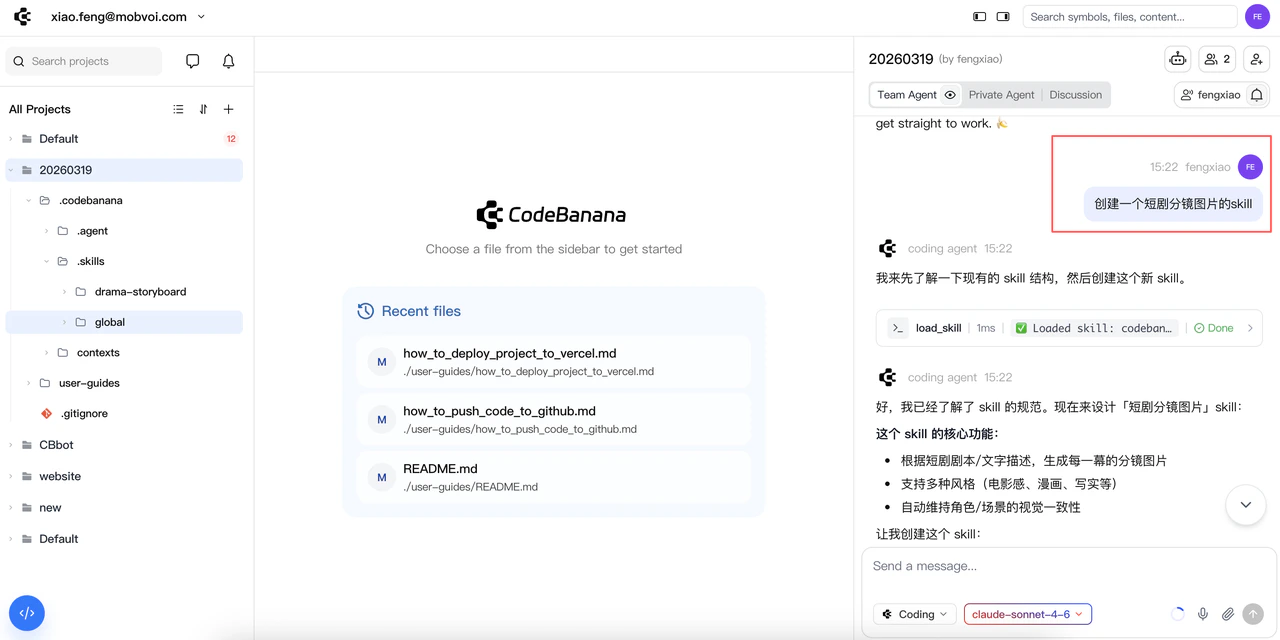
Task: Click the fengxiao user button
Action: click(x=1211, y=95)
